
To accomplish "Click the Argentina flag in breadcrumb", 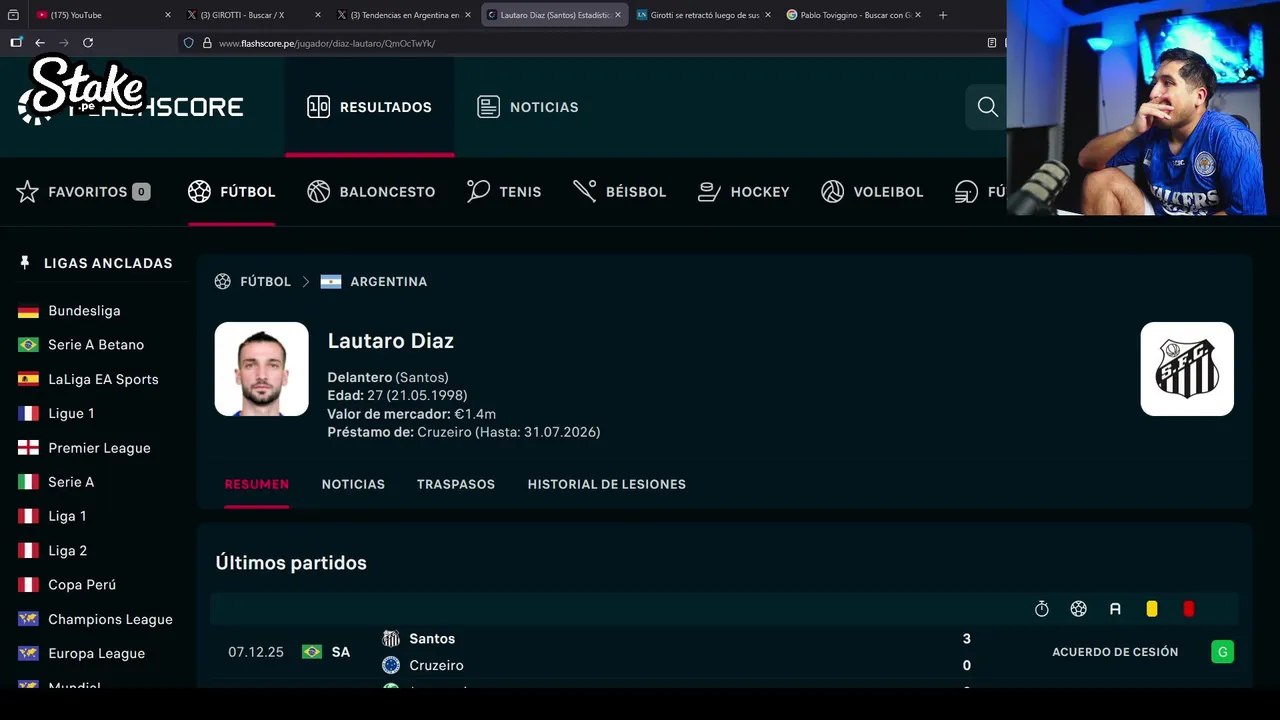I will tap(331, 282).
